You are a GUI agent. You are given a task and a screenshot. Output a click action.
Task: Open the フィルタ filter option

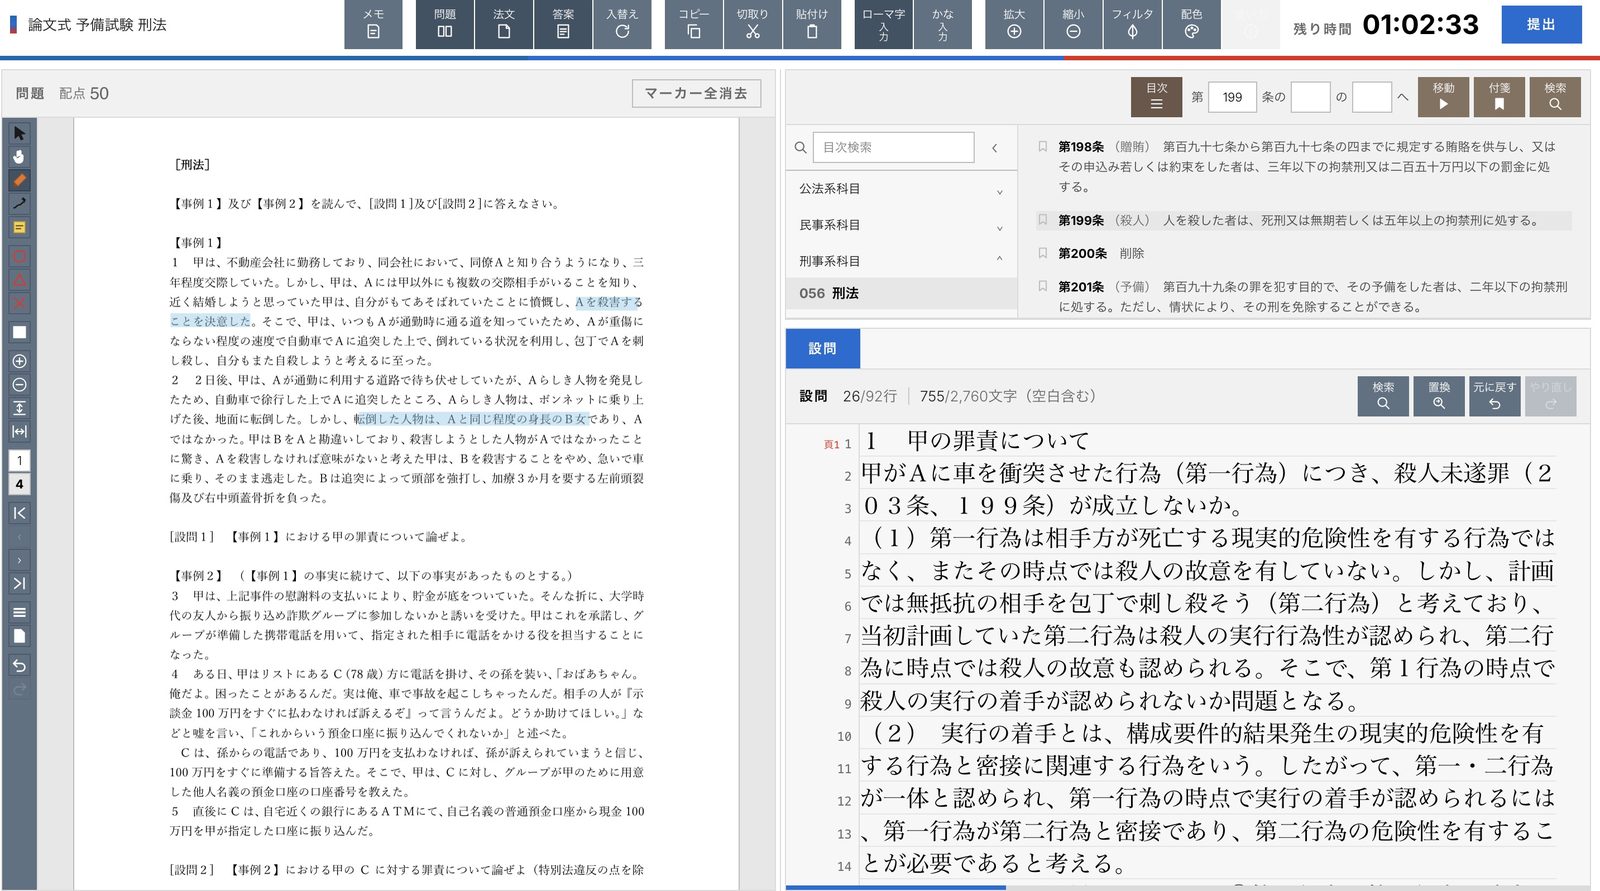click(1132, 24)
